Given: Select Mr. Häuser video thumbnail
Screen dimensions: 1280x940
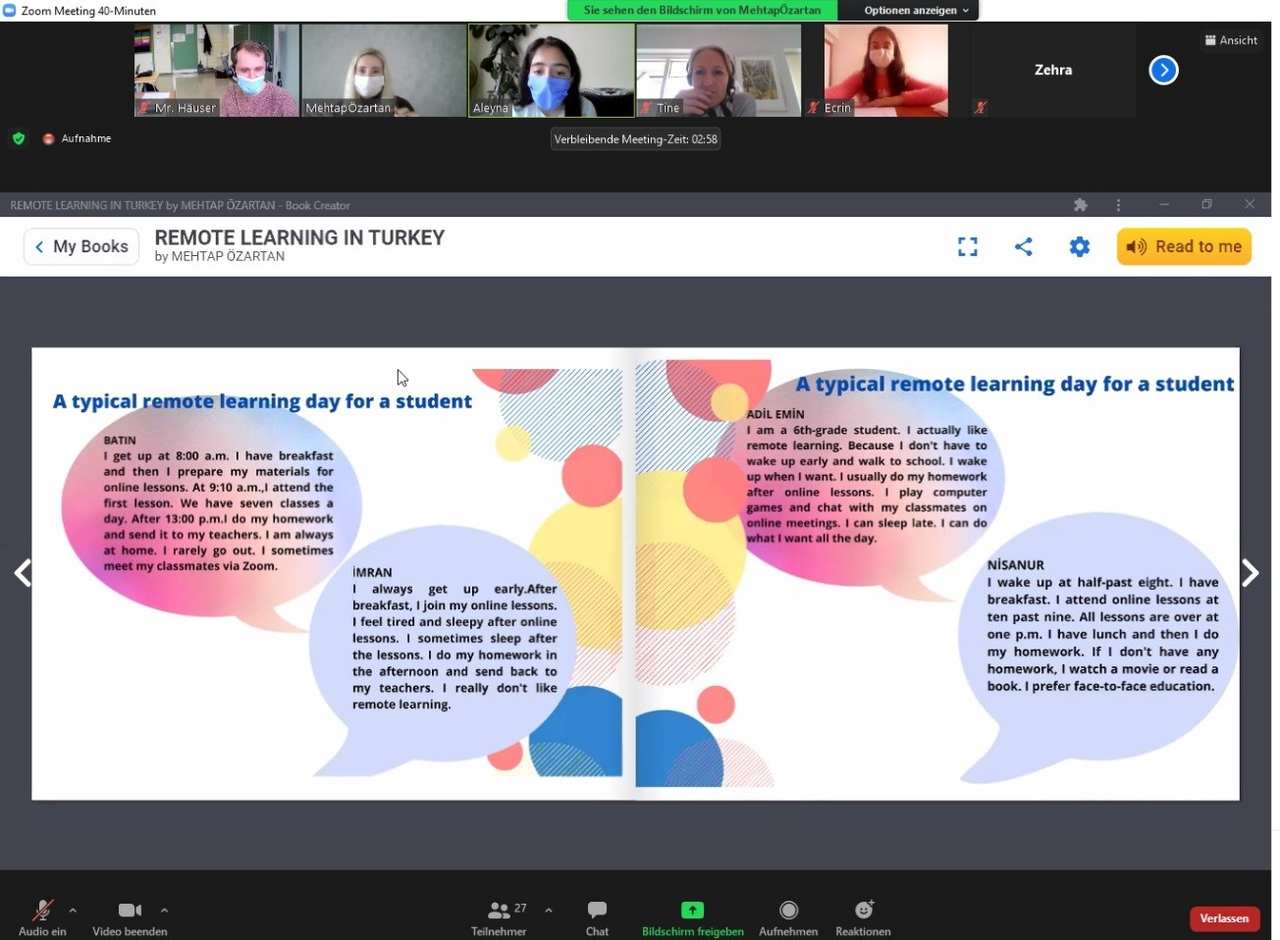Looking at the screenshot, I should coord(217,70).
